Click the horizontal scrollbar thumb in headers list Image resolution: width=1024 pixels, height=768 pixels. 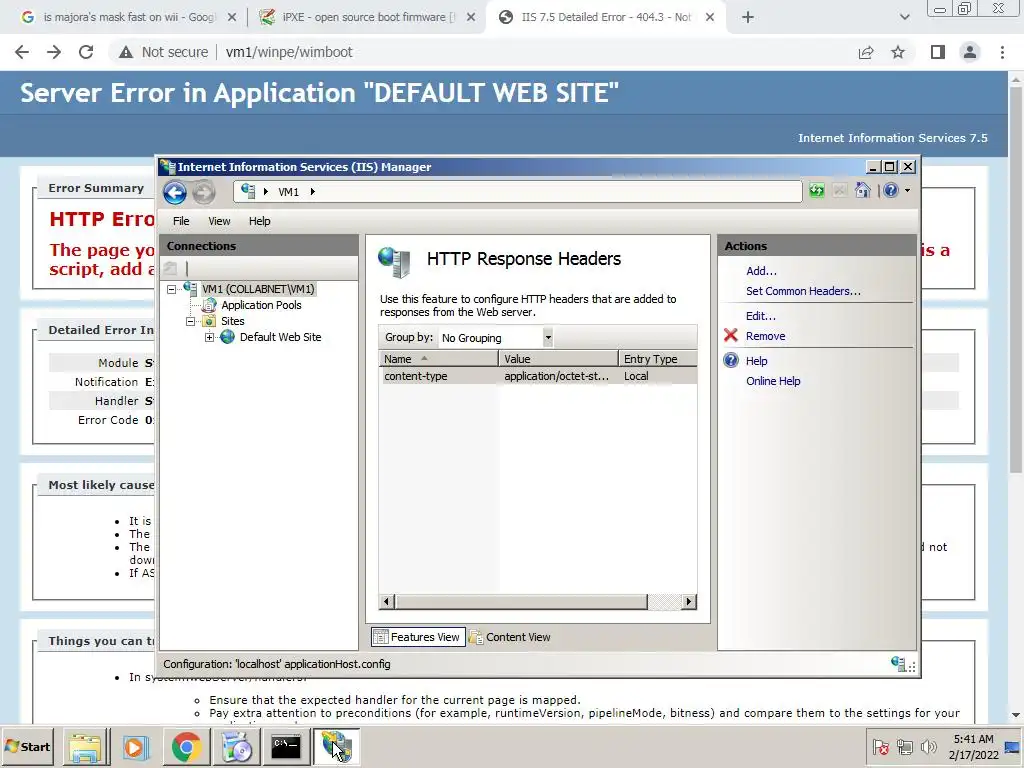521,601
